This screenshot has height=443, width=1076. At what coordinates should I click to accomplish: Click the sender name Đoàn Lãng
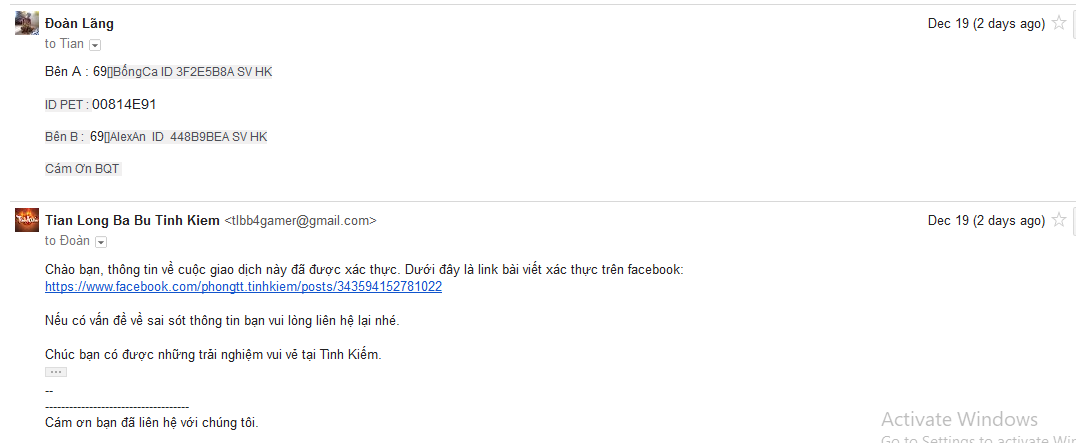click(80, 23)
